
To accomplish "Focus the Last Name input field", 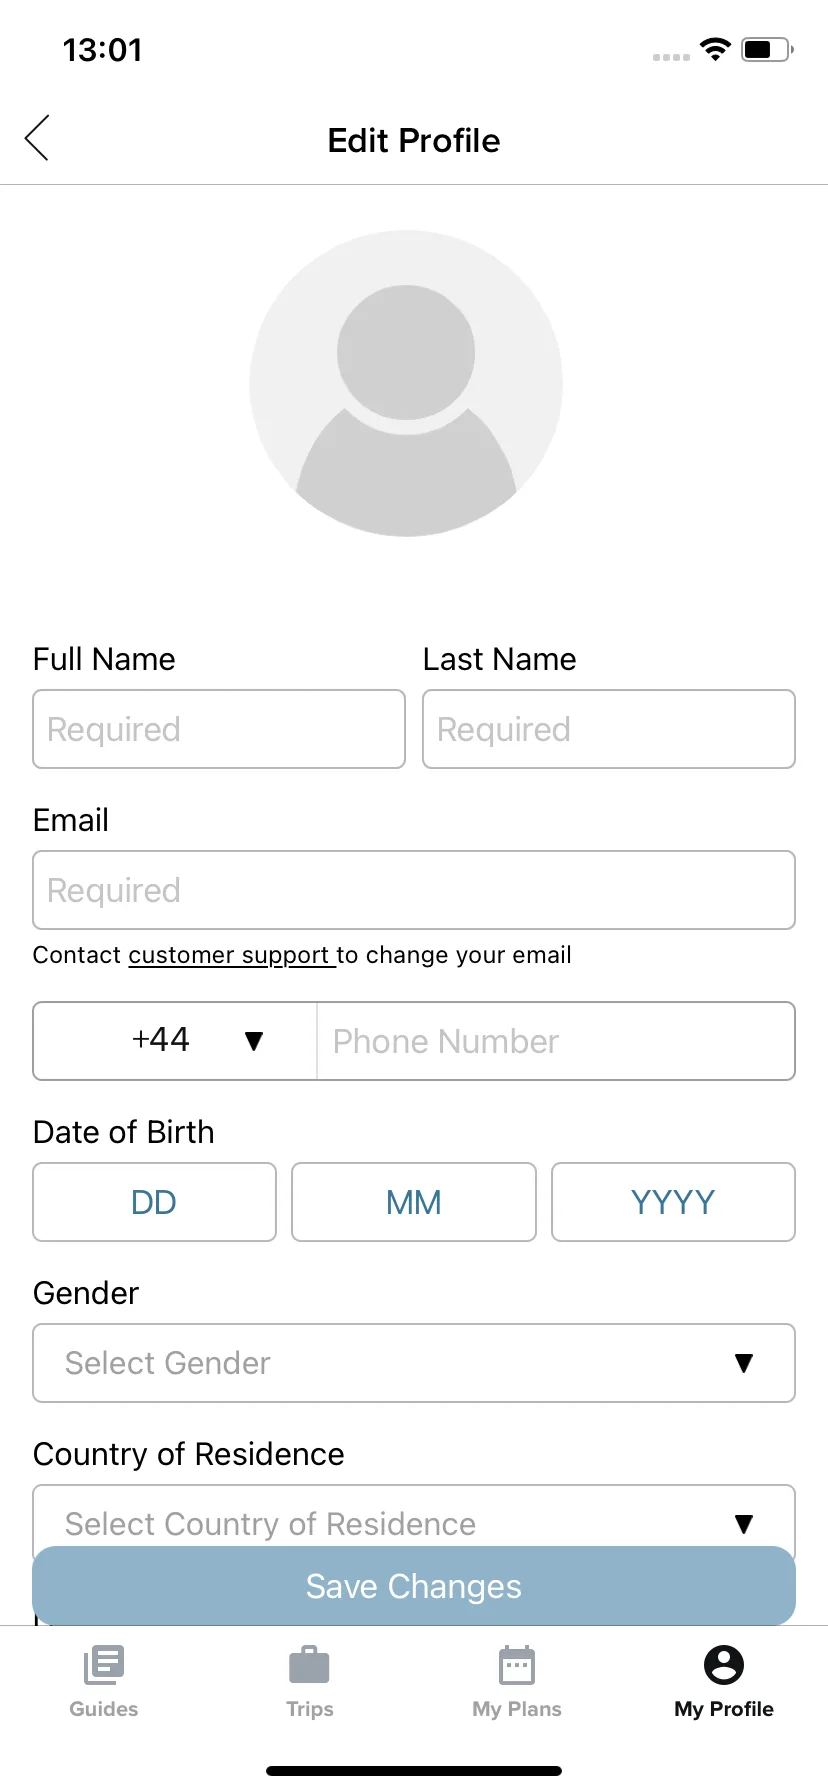I will pyautogui.click(x=609, y=729).
